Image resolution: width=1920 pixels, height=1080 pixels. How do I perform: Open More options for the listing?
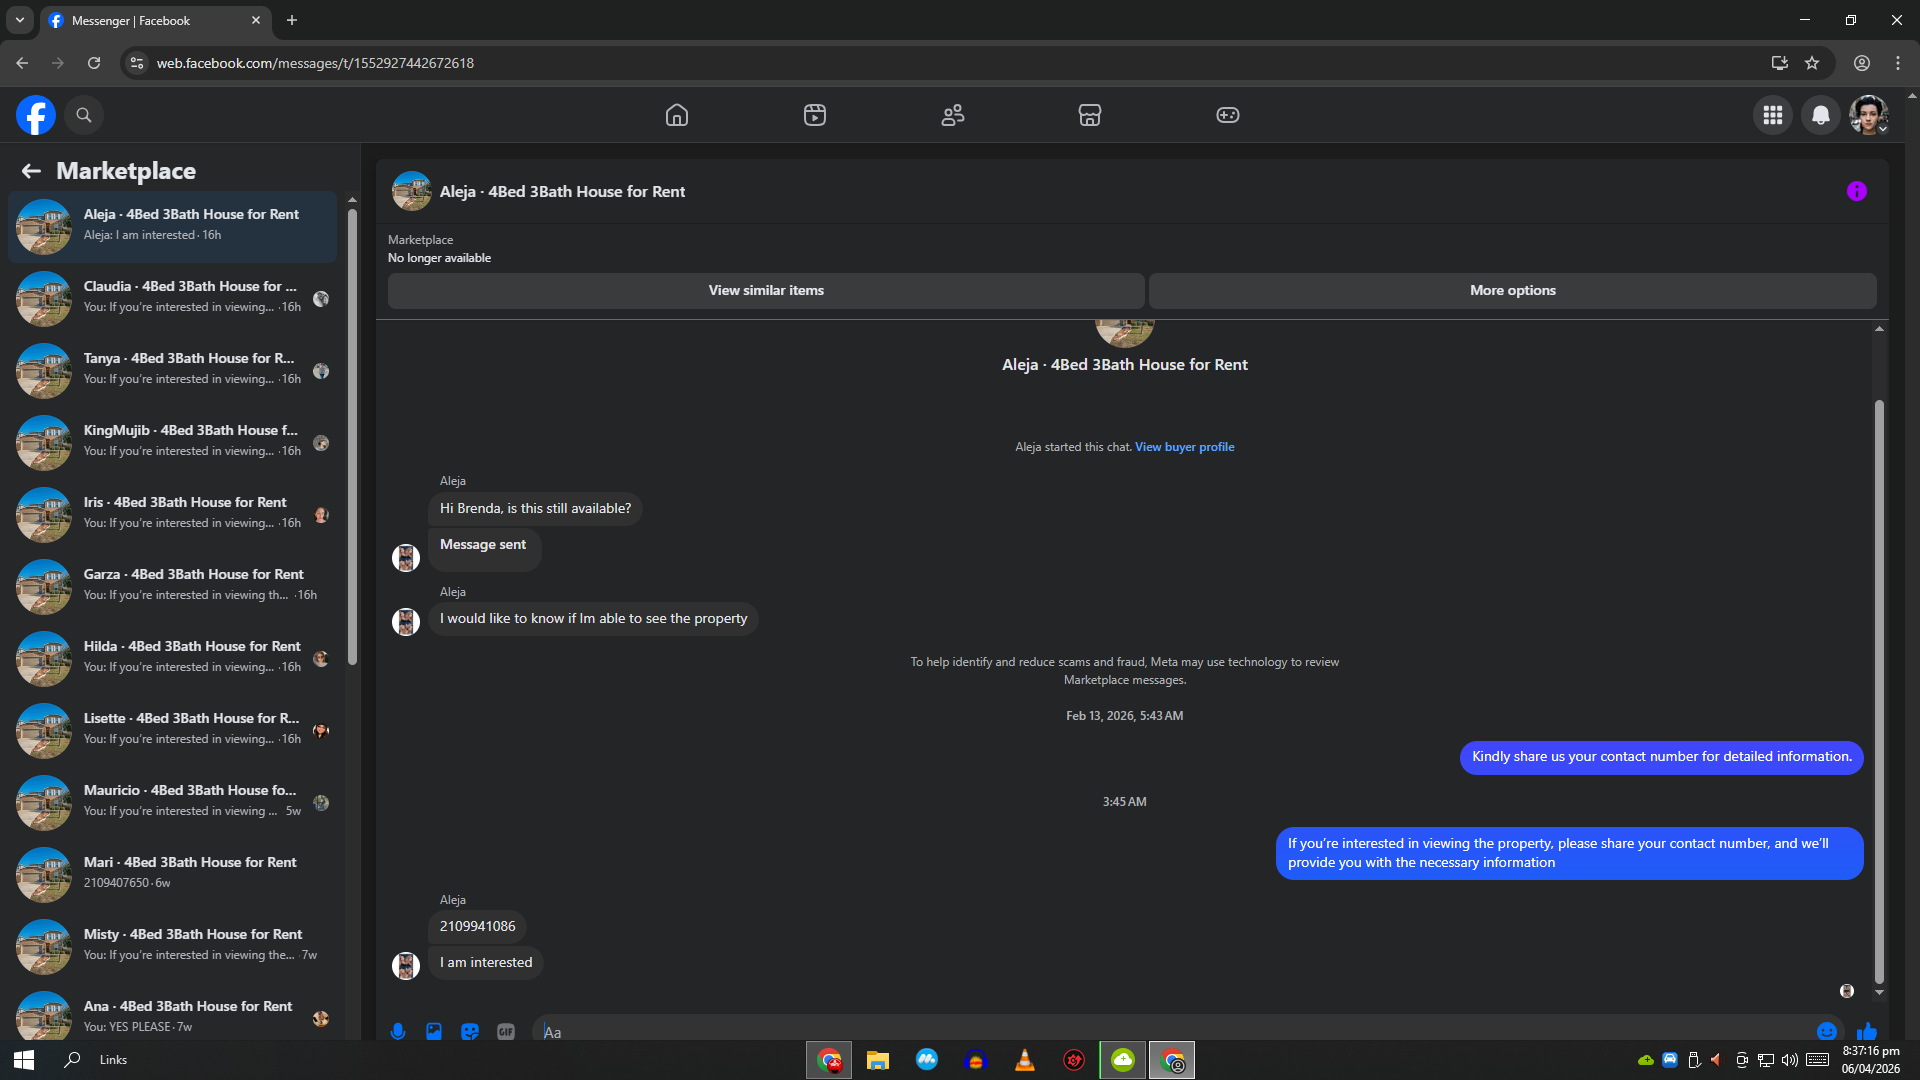(1513, 291)
